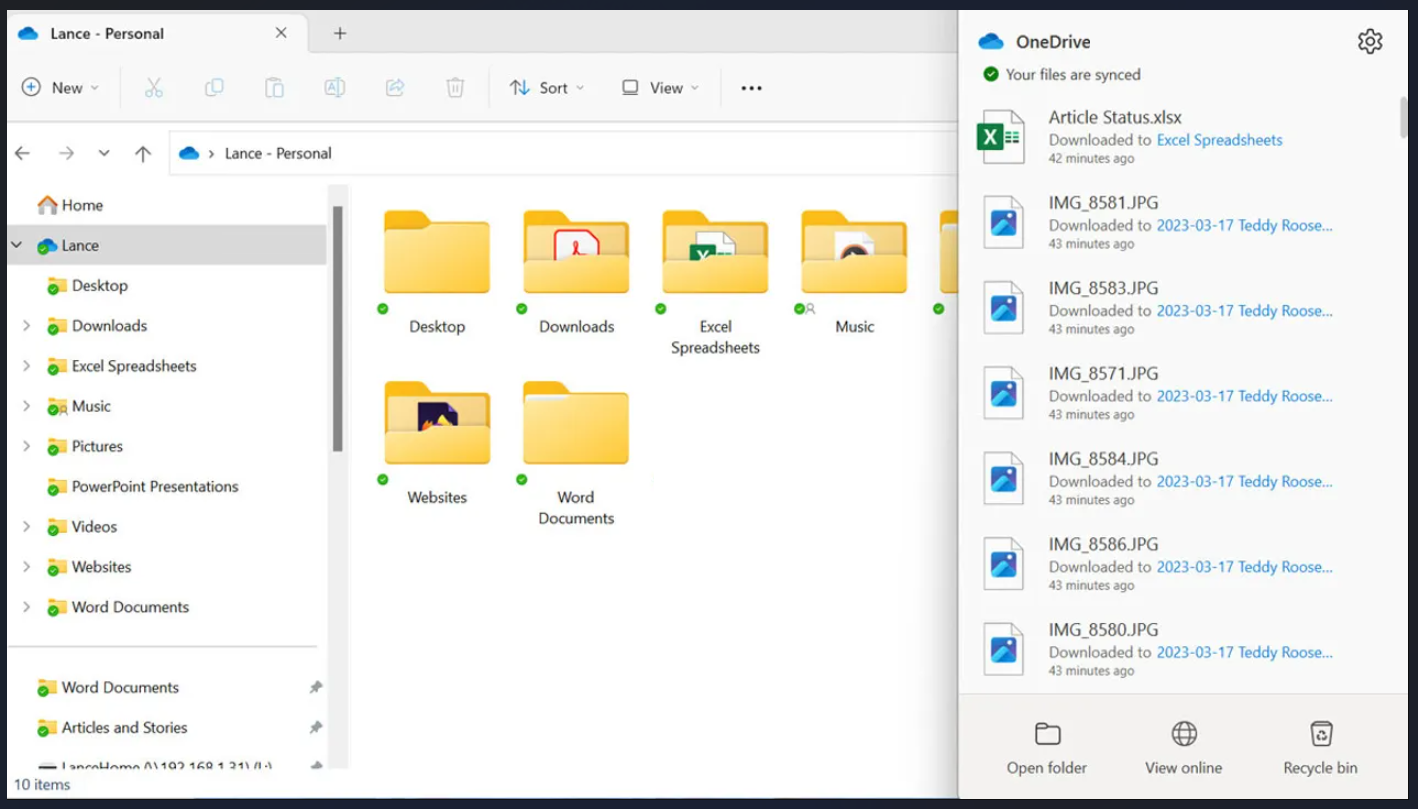Open OneDrive settings via the gear icon
This screenshot has width=1418, height=809.
click(x=1369, y=41)
